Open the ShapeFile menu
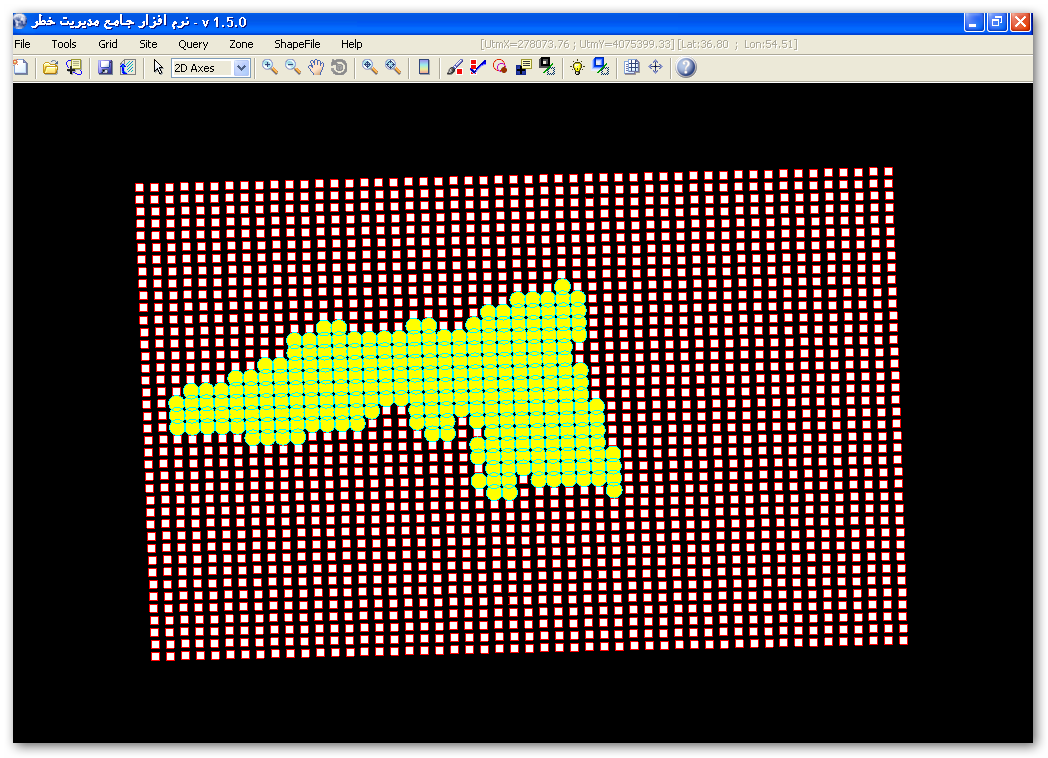Image resolution: width=1048 pixels, height=758 pixels. [x=297, y=44]
